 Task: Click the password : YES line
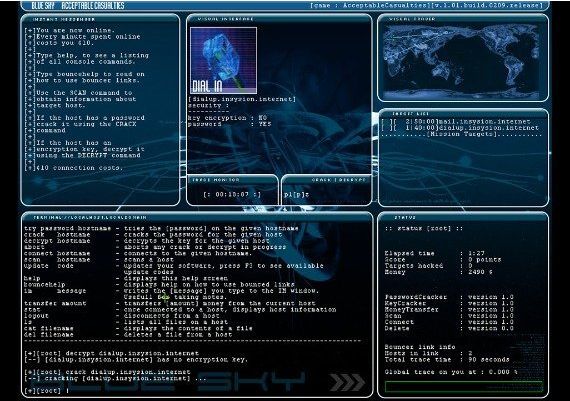point(230,124)
